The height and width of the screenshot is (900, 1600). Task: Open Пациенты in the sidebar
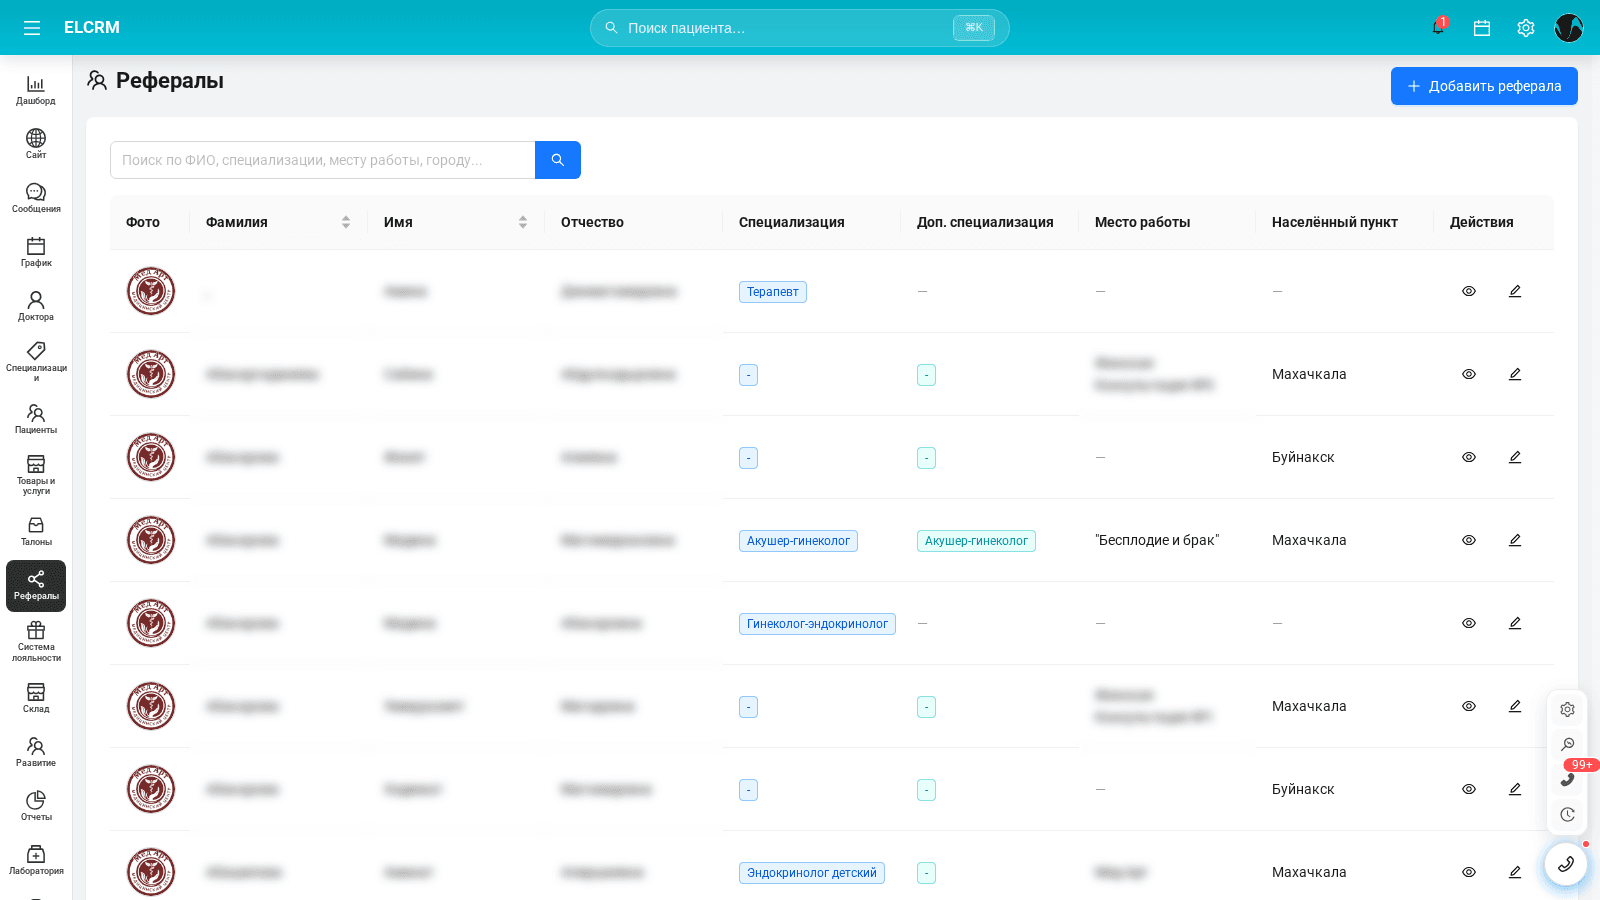(36, 419)
